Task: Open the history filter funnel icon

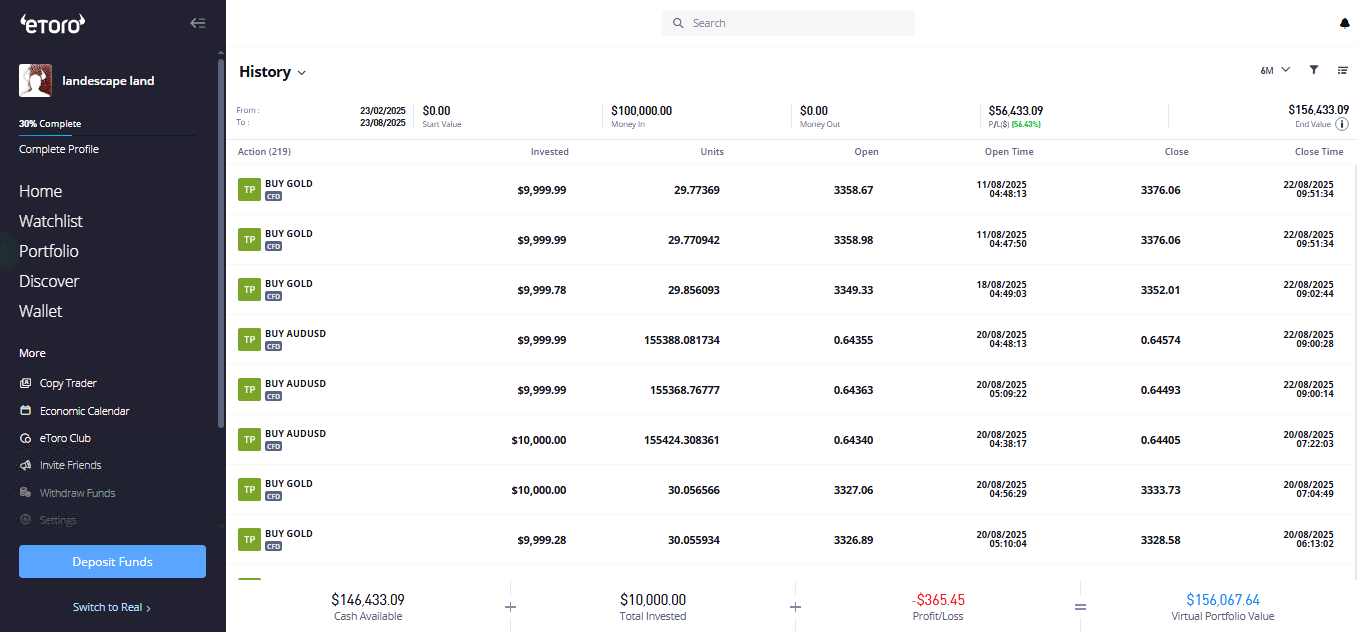Action: tap(1314, 70)
